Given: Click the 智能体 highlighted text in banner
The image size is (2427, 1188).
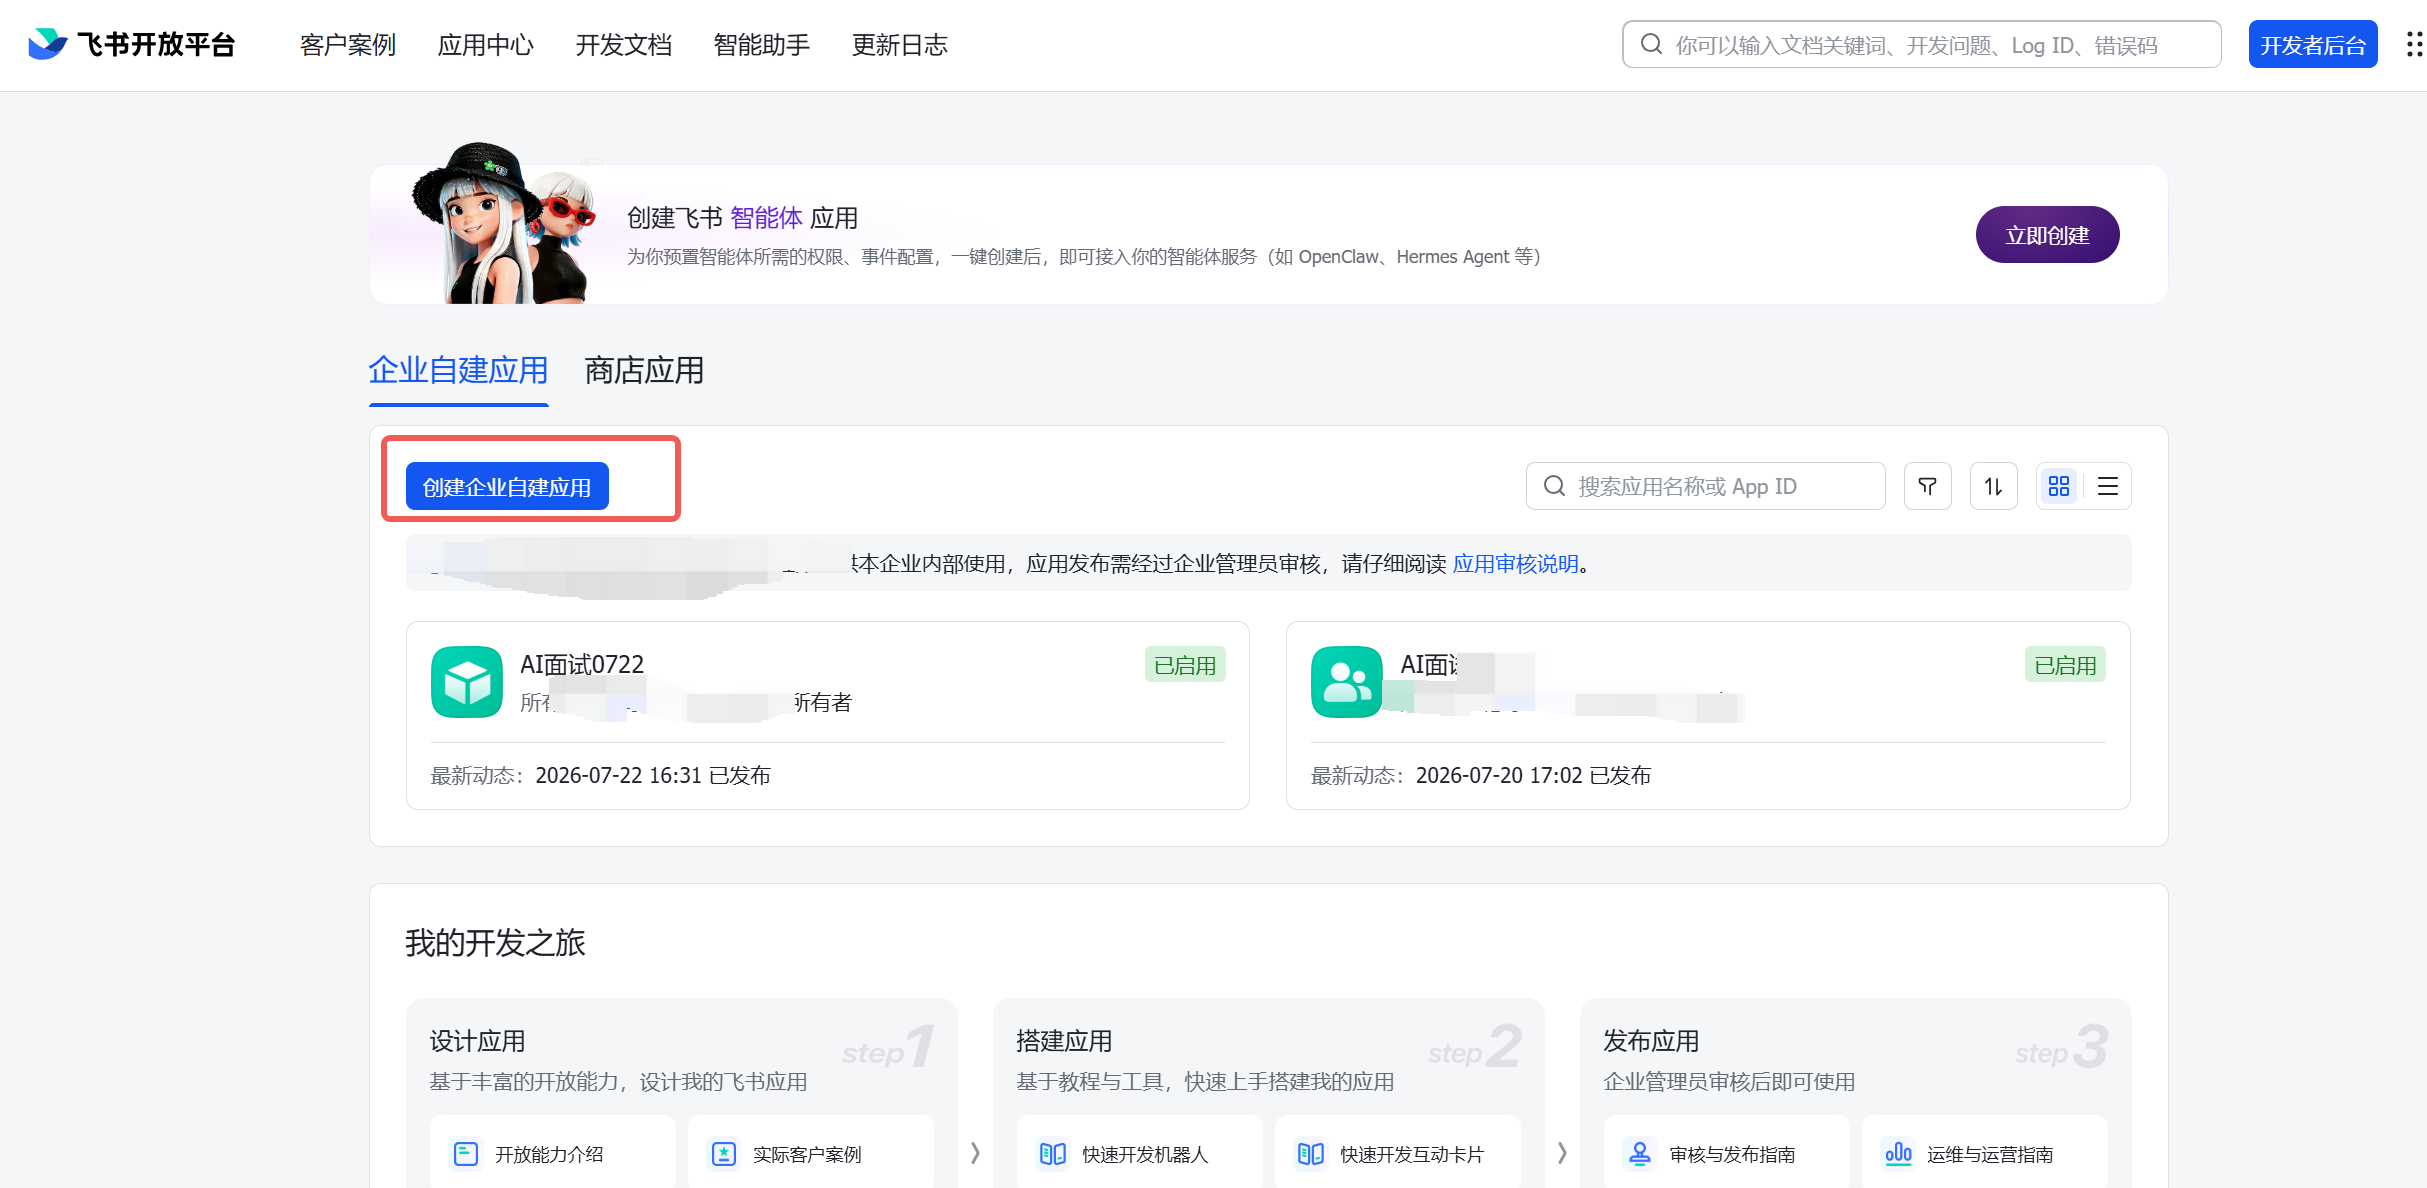Looking at the screenshot, I should tap(767, 218).
